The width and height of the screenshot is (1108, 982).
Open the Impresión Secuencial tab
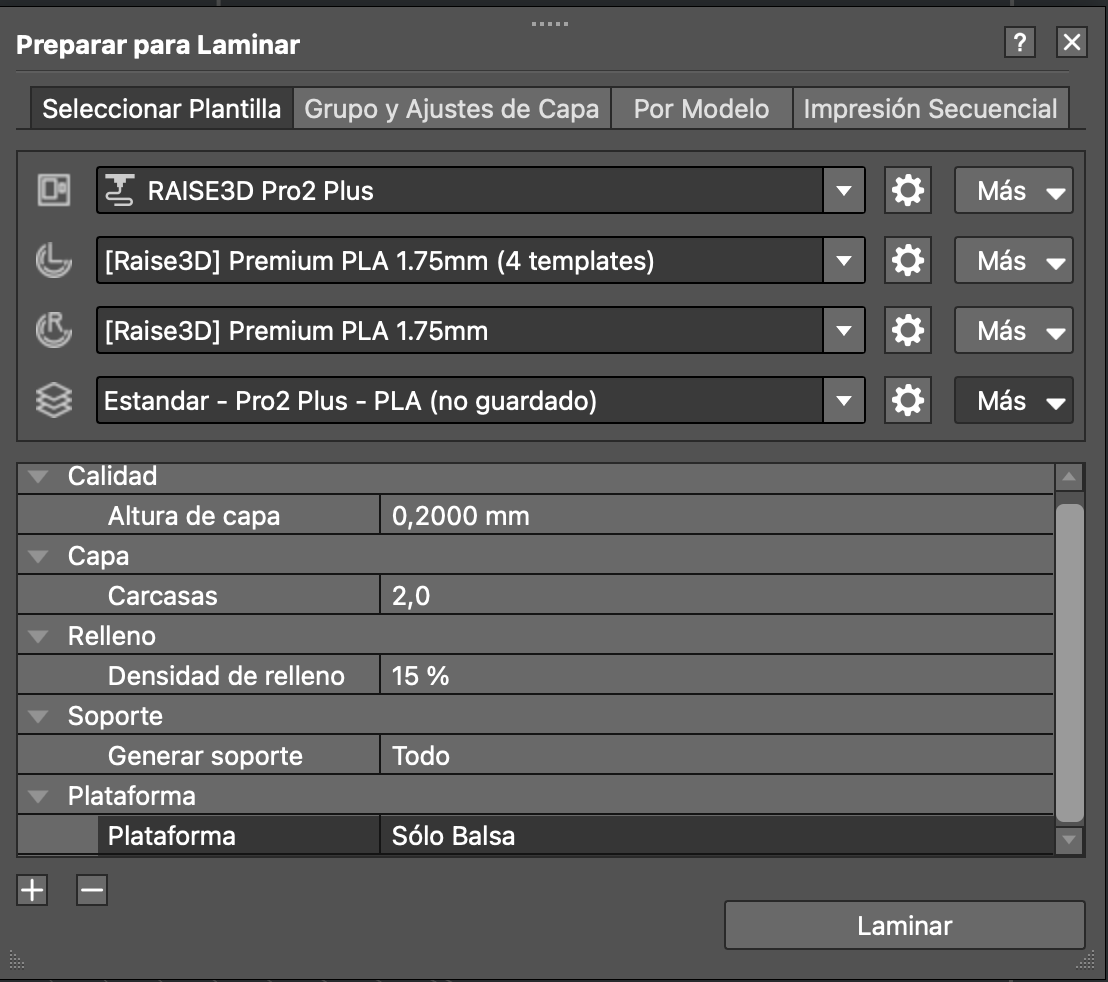pyautogui.click(x=930, y=109)
